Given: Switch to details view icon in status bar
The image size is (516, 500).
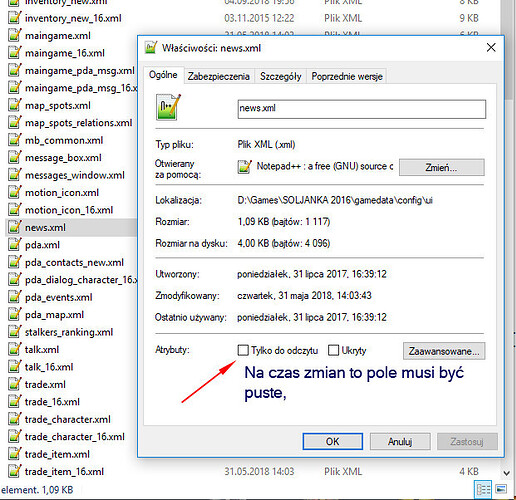Looking at the screenshot, I should [x=483, y=489].
